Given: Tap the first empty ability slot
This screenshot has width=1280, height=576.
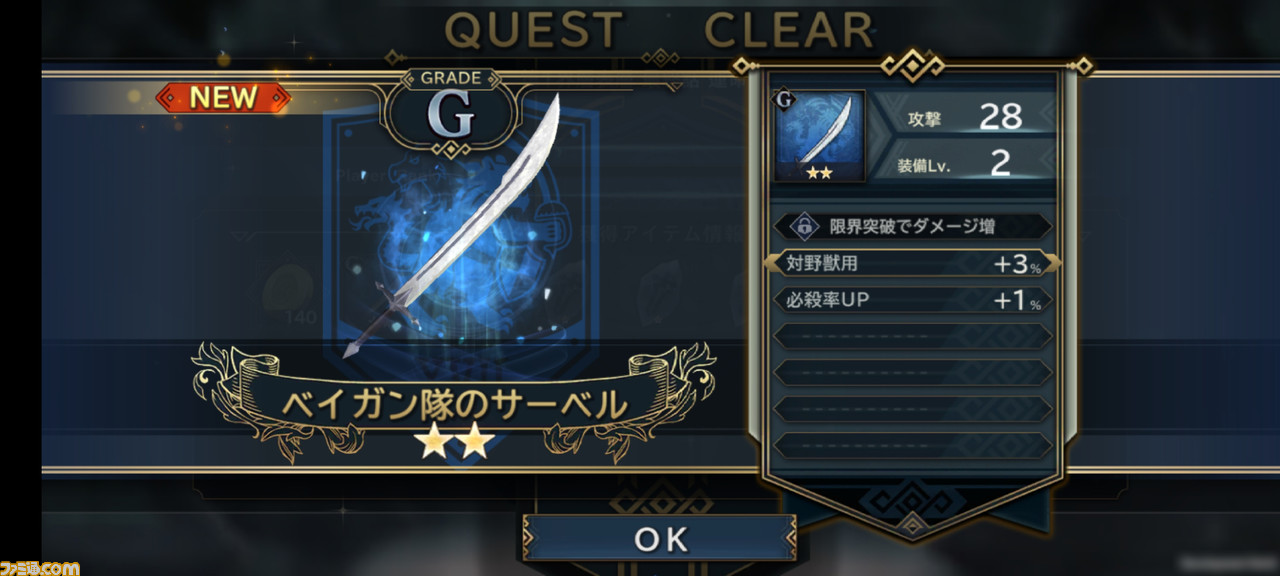Looking at the screenshot, I should click(x=912, y=336).
